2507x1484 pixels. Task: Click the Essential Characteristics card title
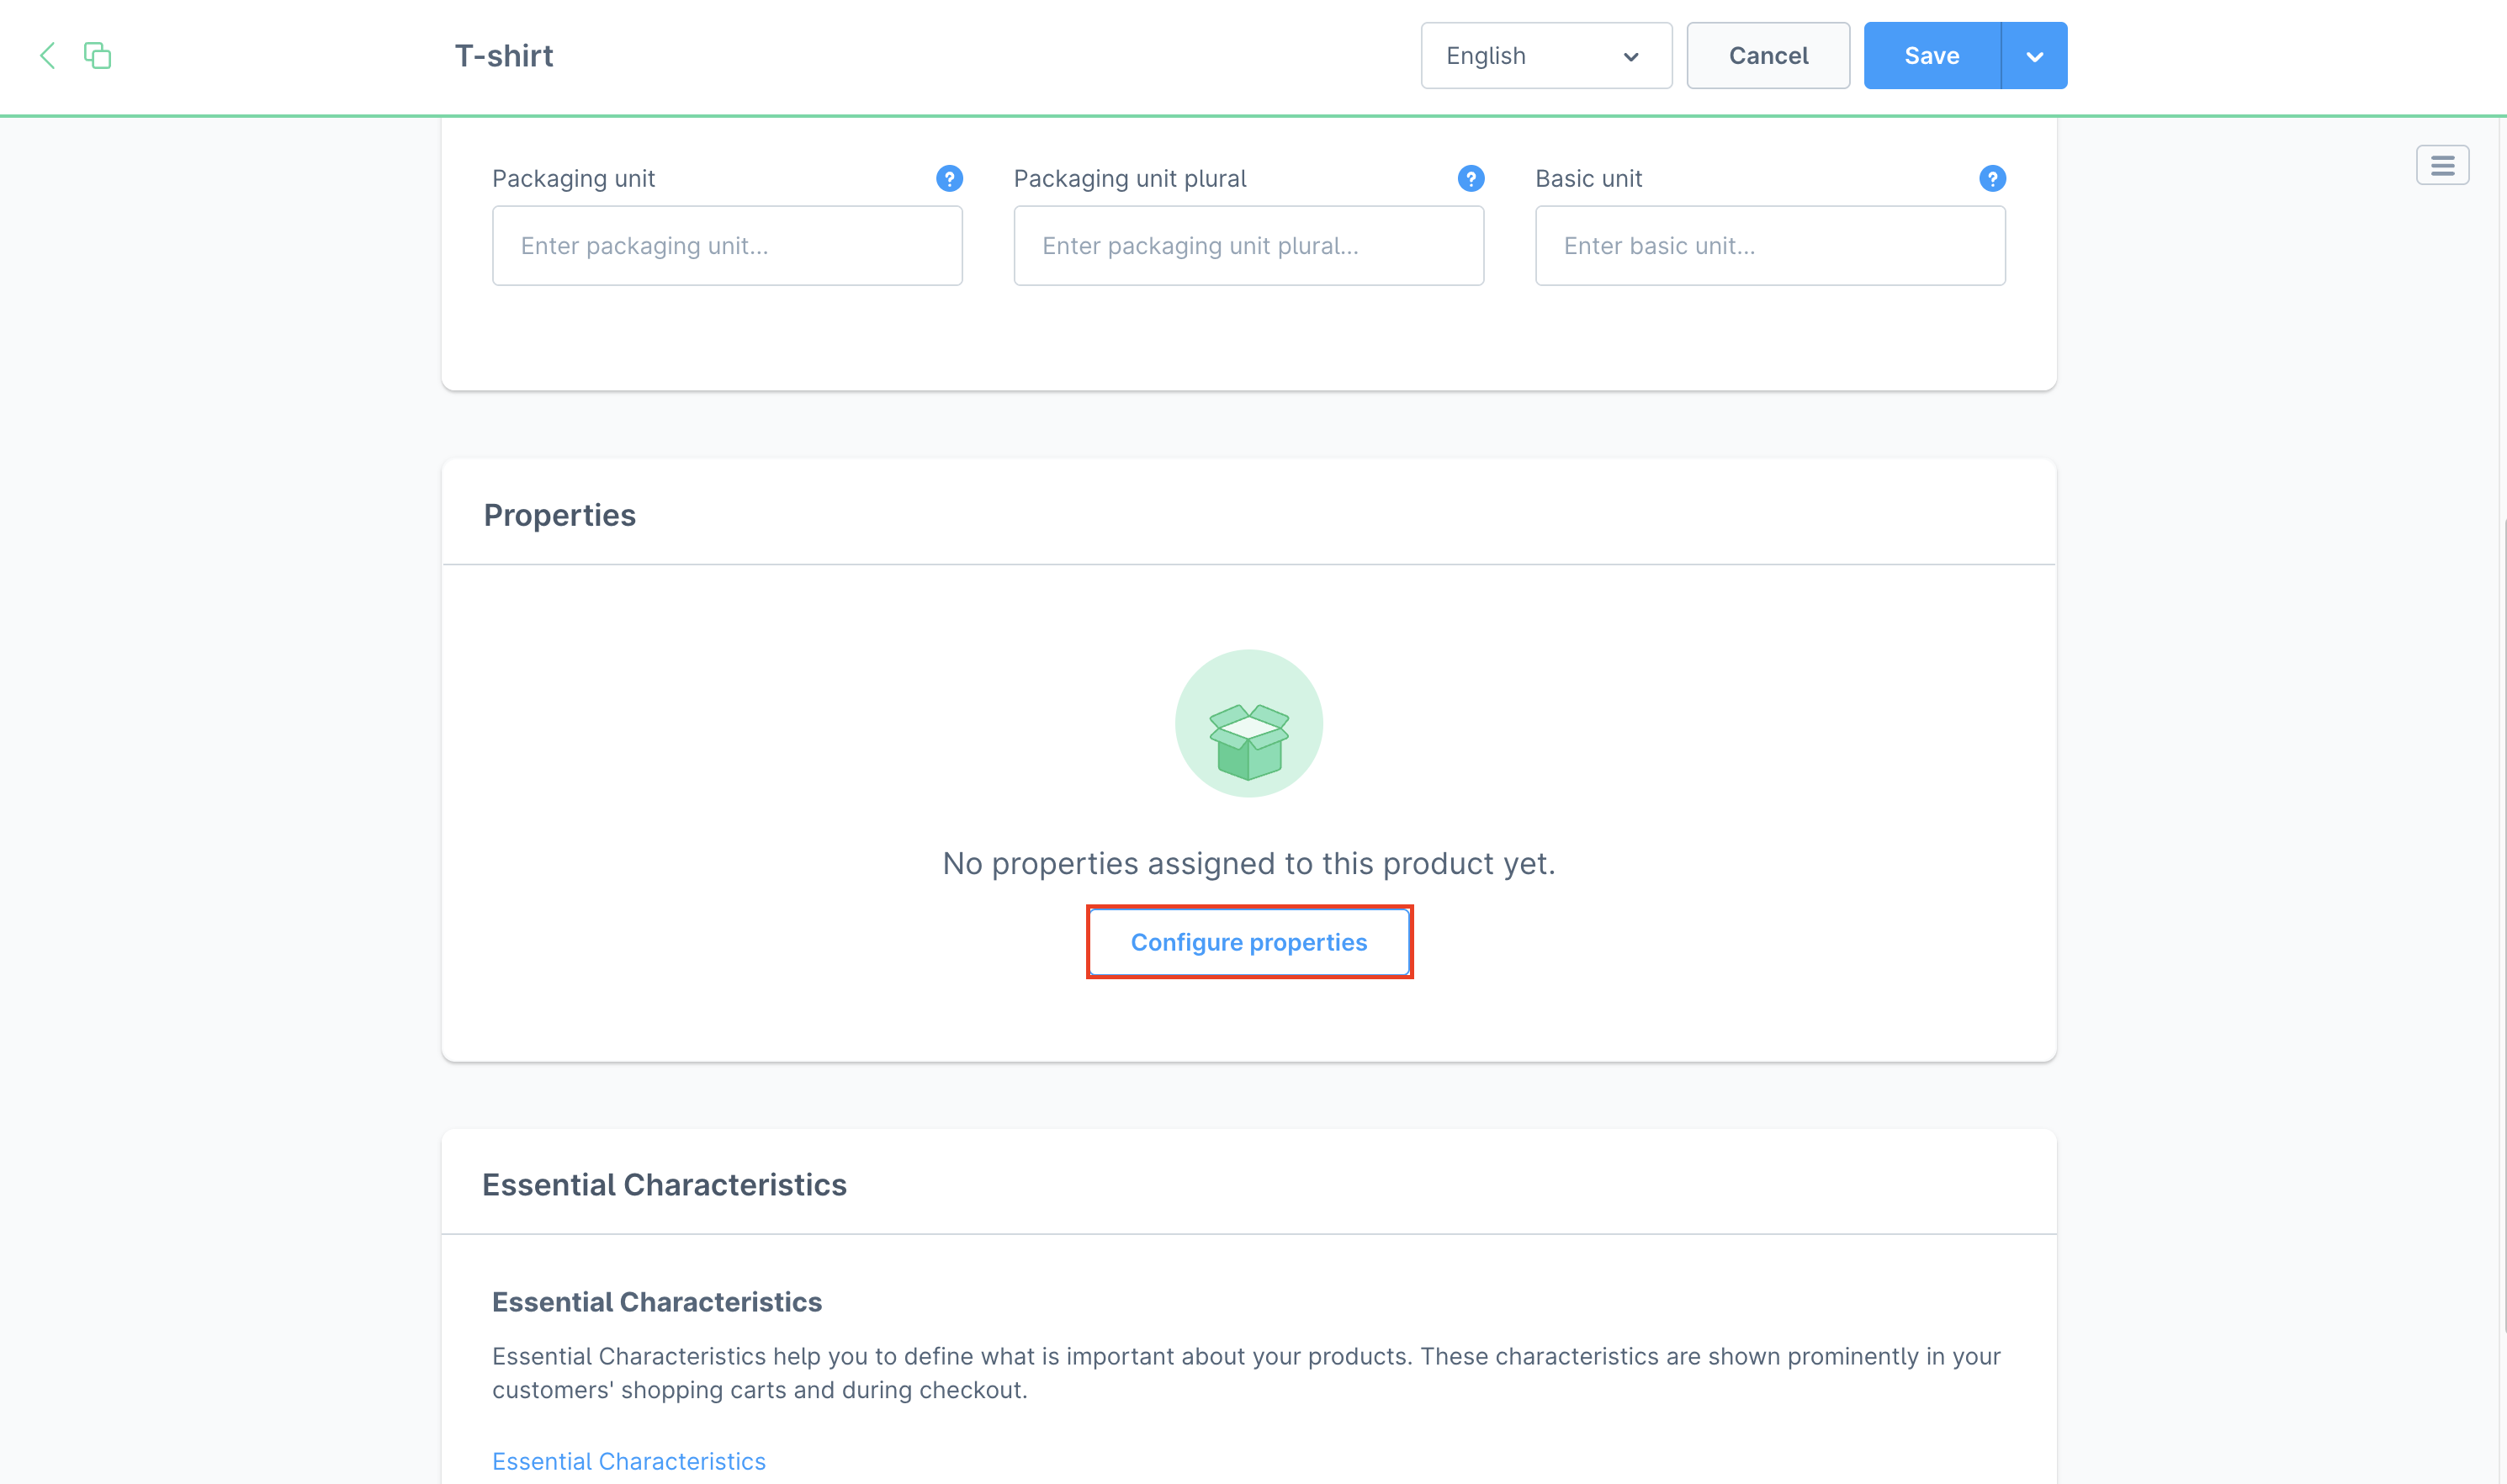pyautogui.click(x=664, y=1185)
